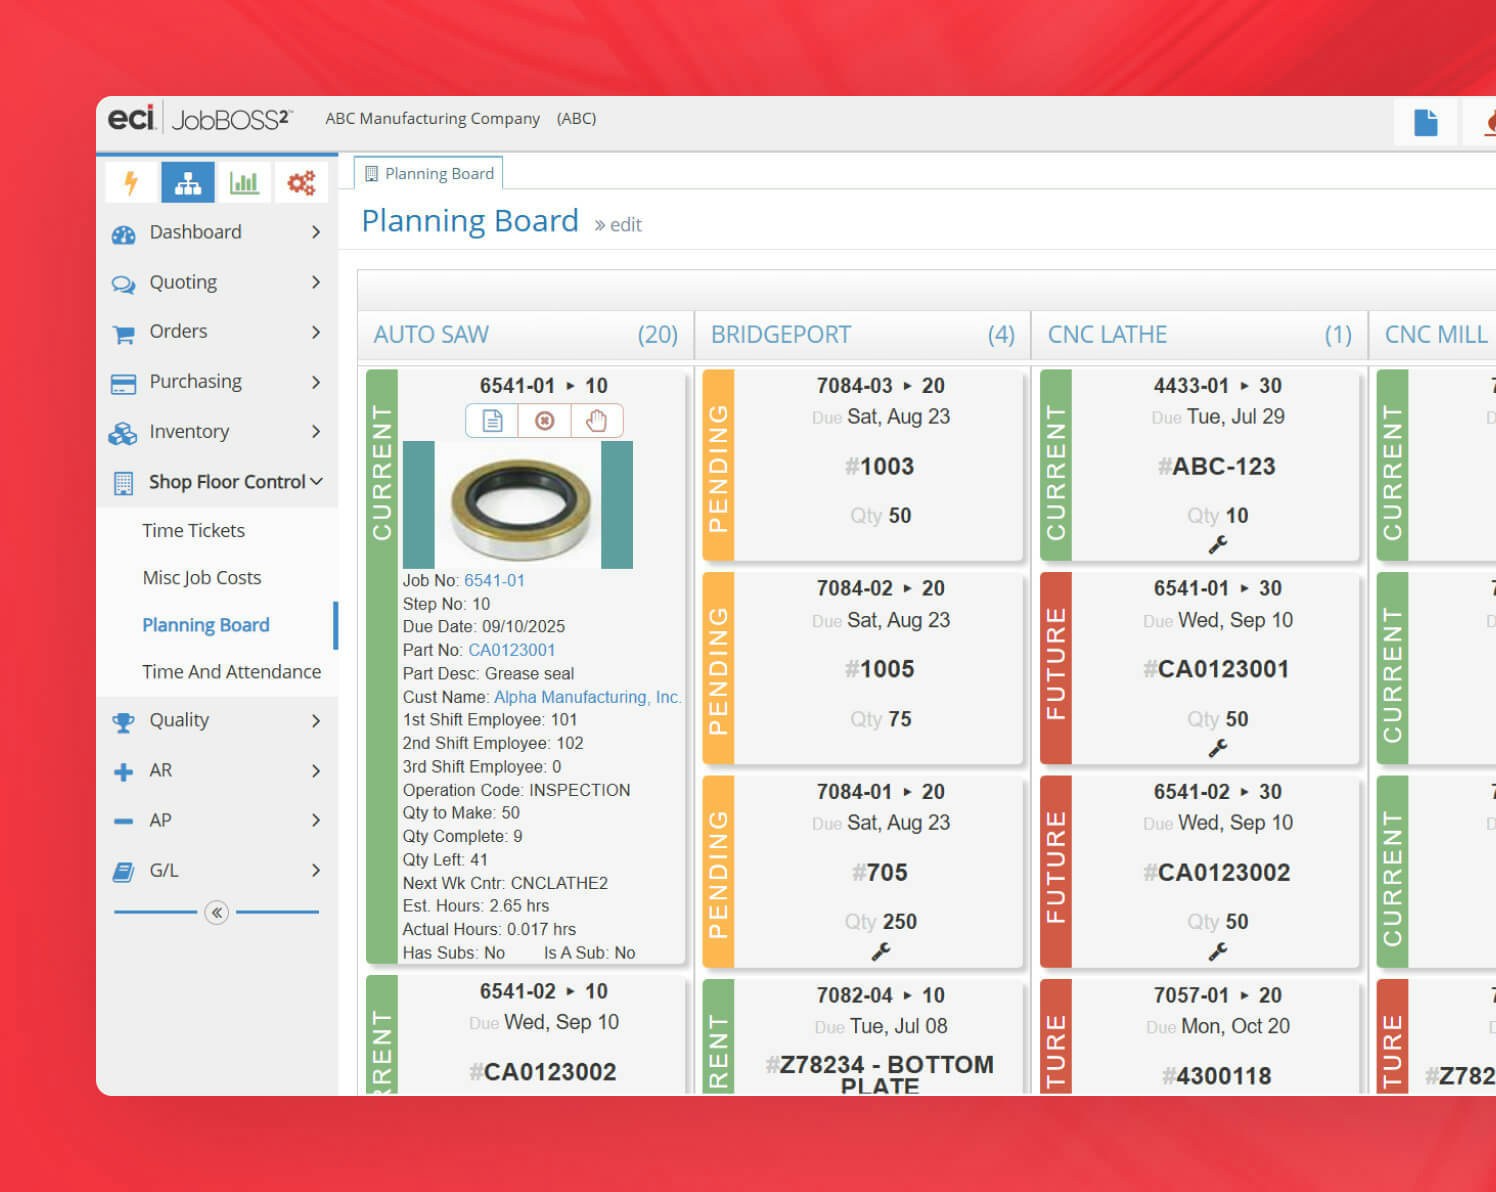Click wrench icon on 6541-01 CNC Lathe card
The width and height of the screenshot is (1496, 1192).
pos(1217,748)
